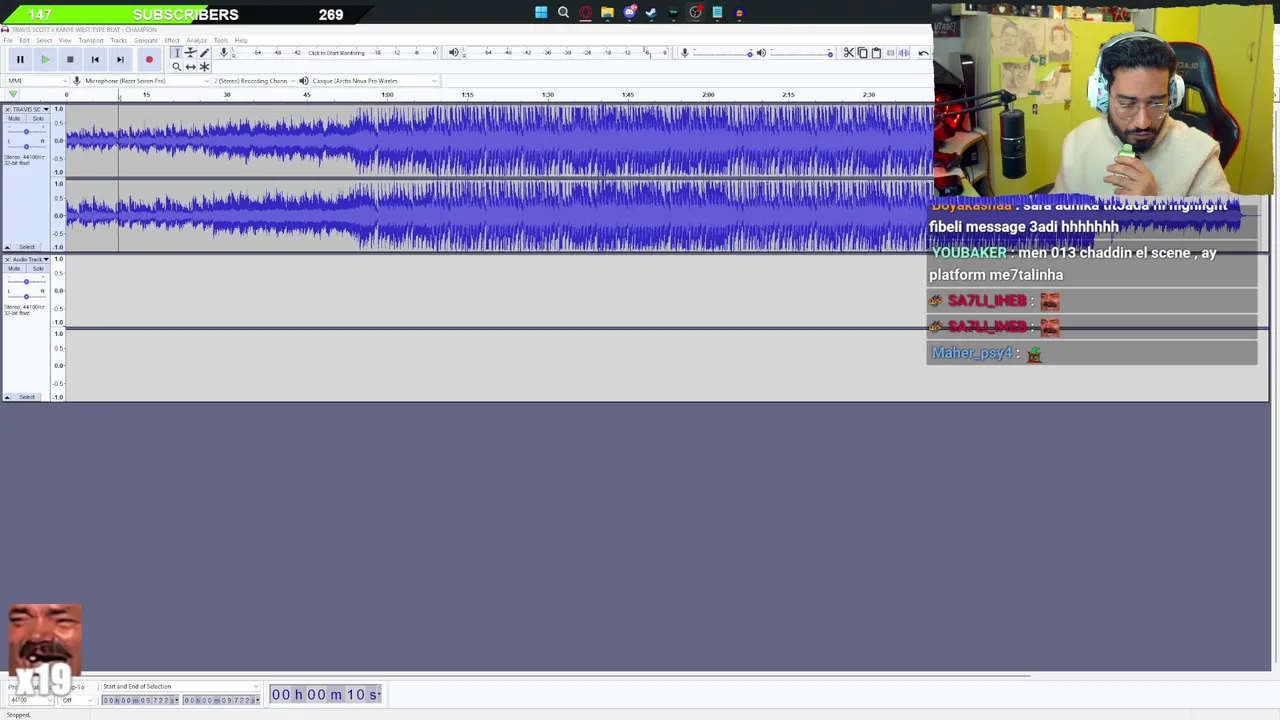Open the Select menu
1280x720 pixels.
pos(44,40)
